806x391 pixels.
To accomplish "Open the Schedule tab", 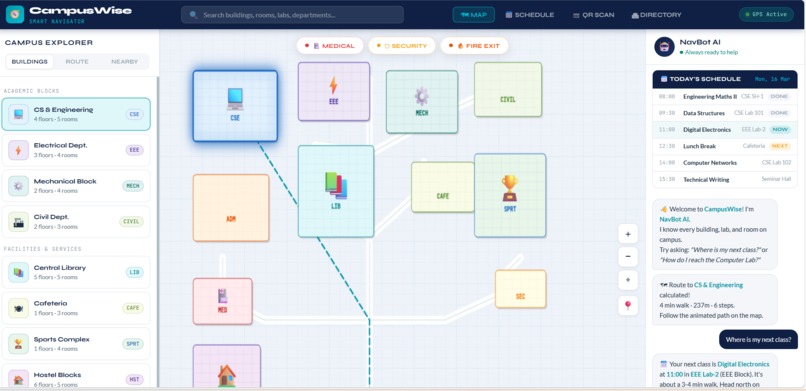I will (x=529, y=15).
